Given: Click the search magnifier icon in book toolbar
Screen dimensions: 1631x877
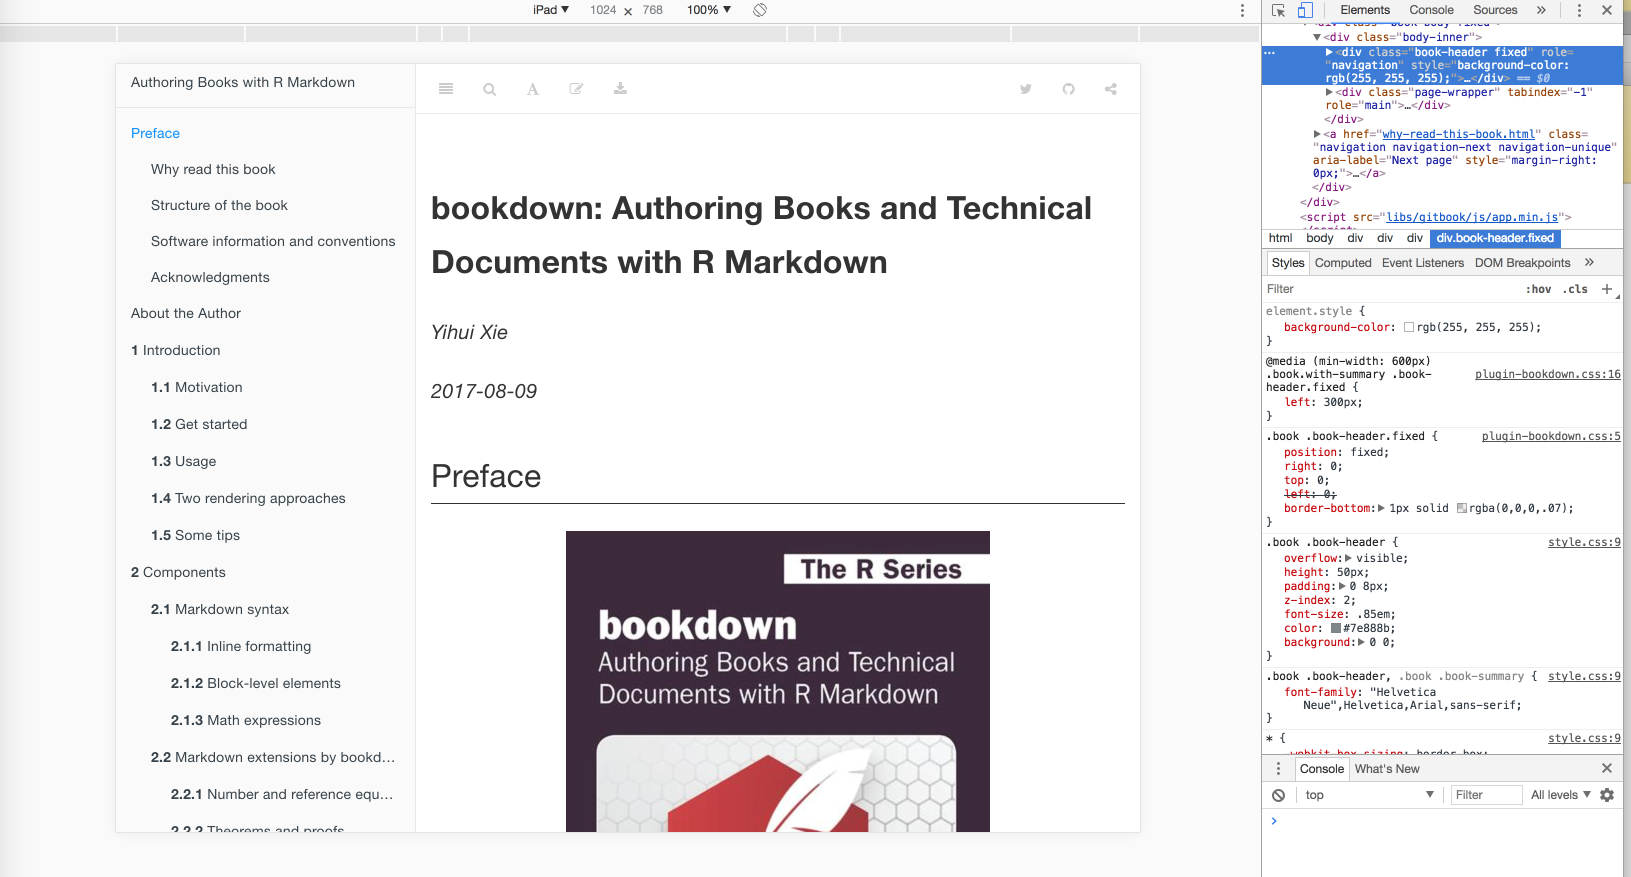Looking at the screenshot, I should (489, 89).
